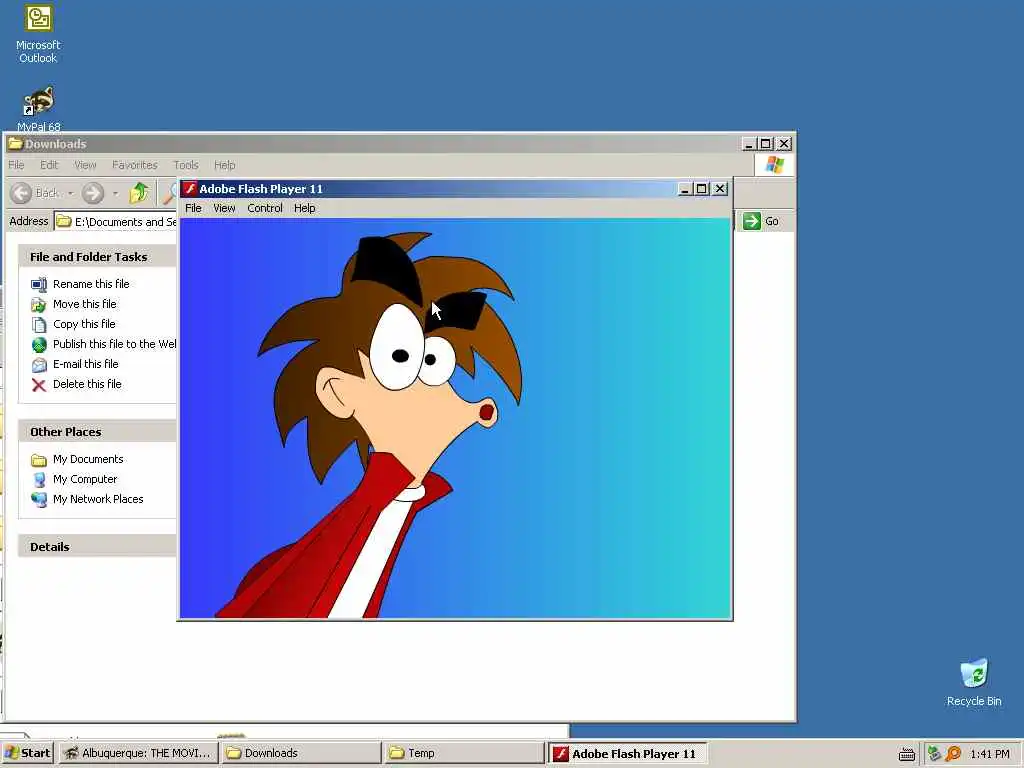Click the keyboard icon in system tray

[906, 754]
